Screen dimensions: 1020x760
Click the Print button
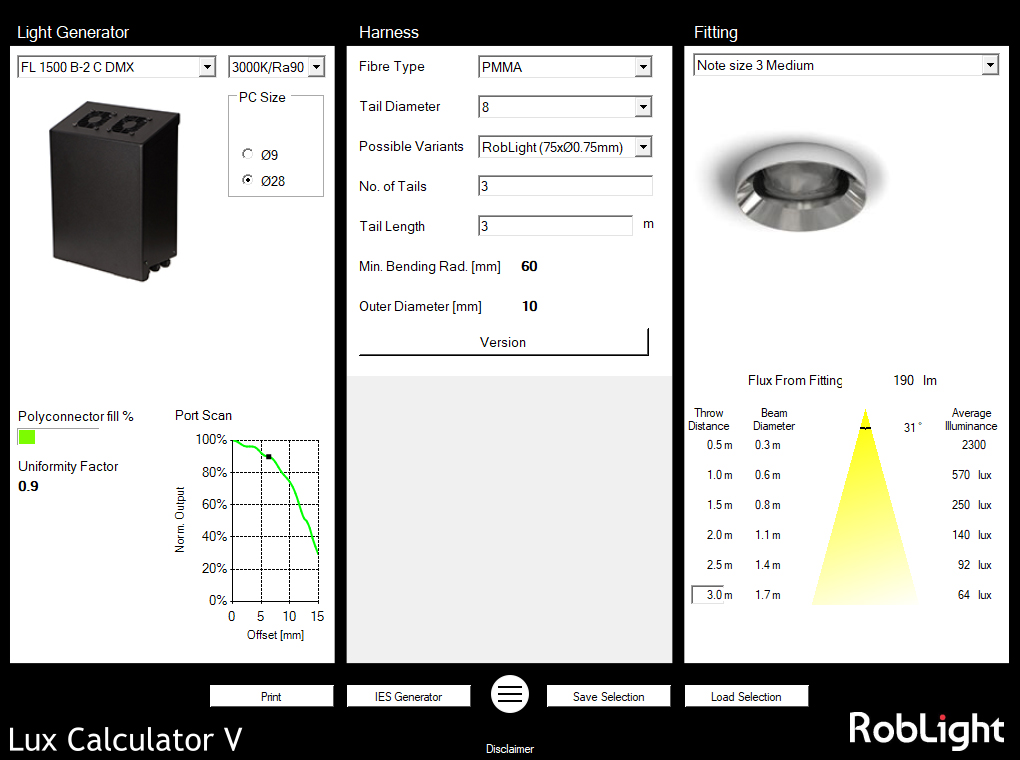(x=271, y=696)
